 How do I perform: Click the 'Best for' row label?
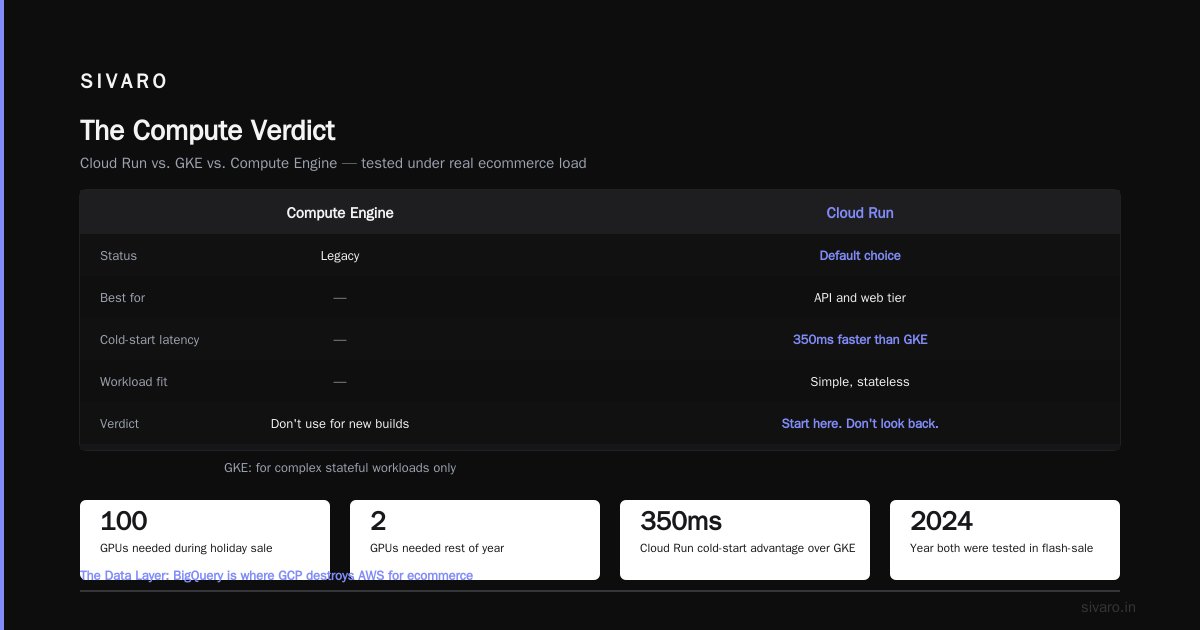tap(122, 298)
